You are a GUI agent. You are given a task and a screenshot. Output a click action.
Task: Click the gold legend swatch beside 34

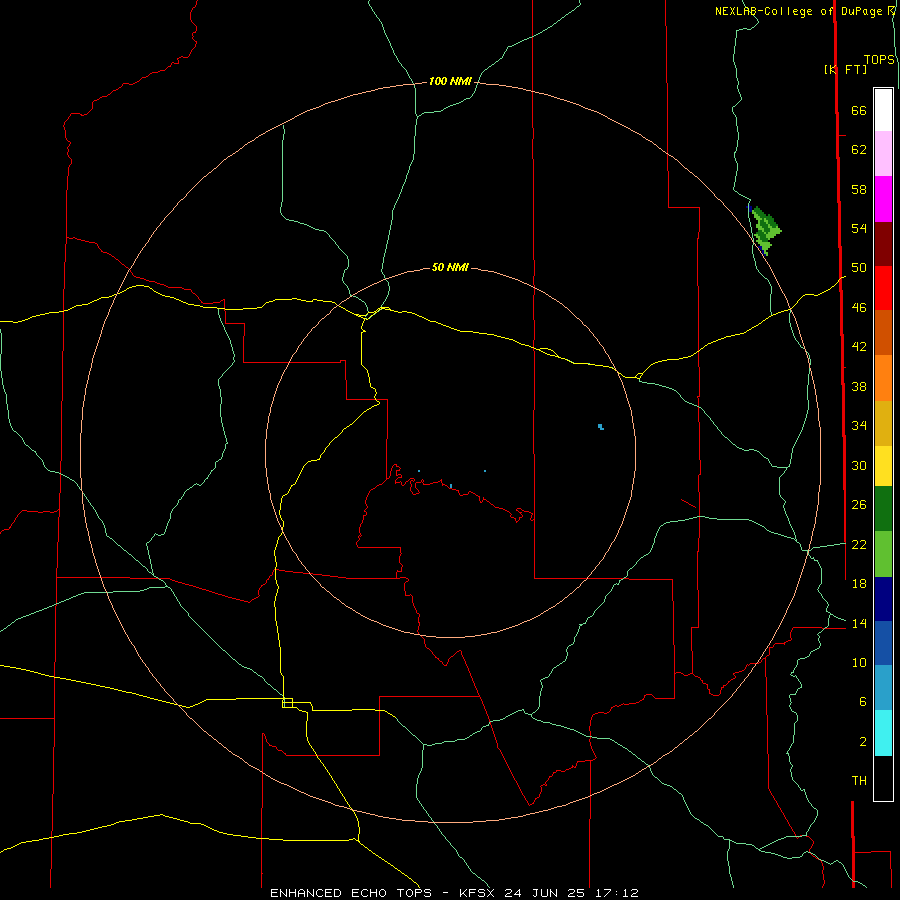883,422
